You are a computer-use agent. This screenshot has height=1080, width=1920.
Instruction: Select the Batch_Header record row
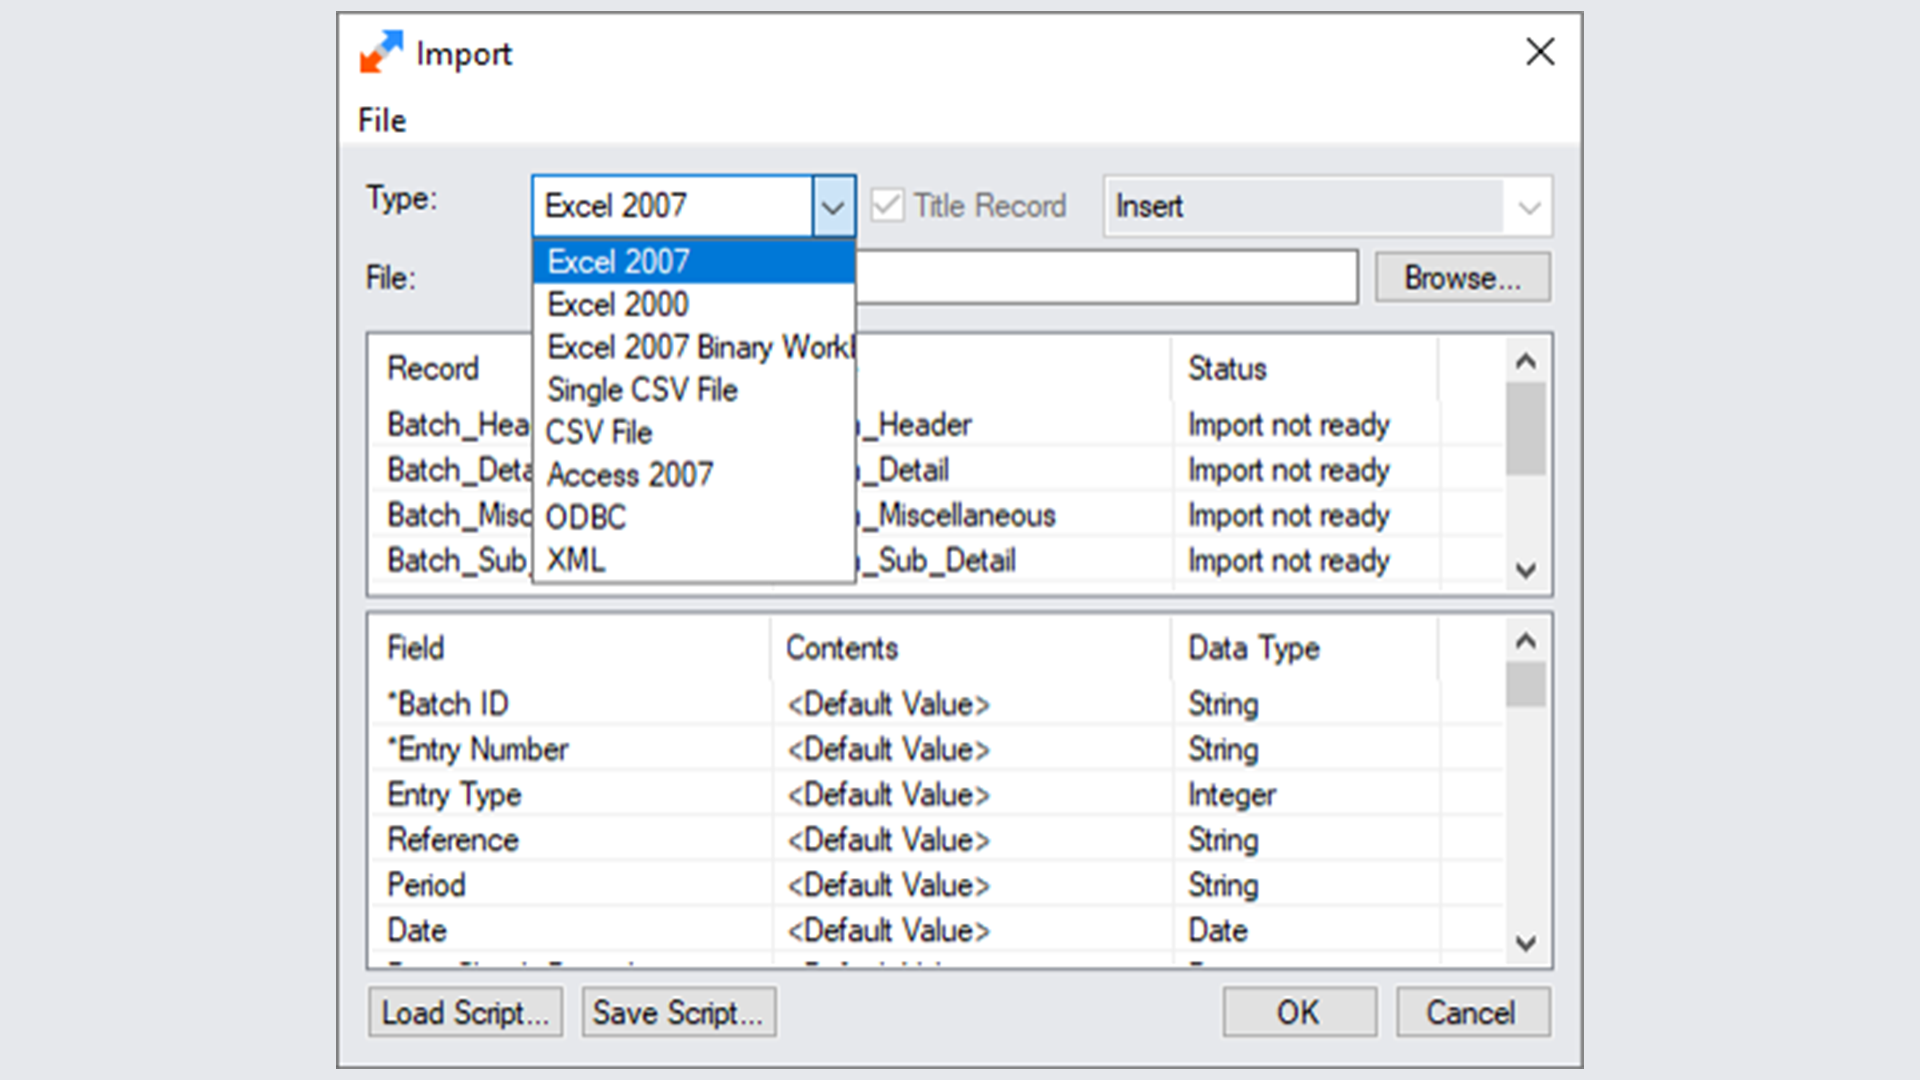pyautogui.click(x=455, y=424)
